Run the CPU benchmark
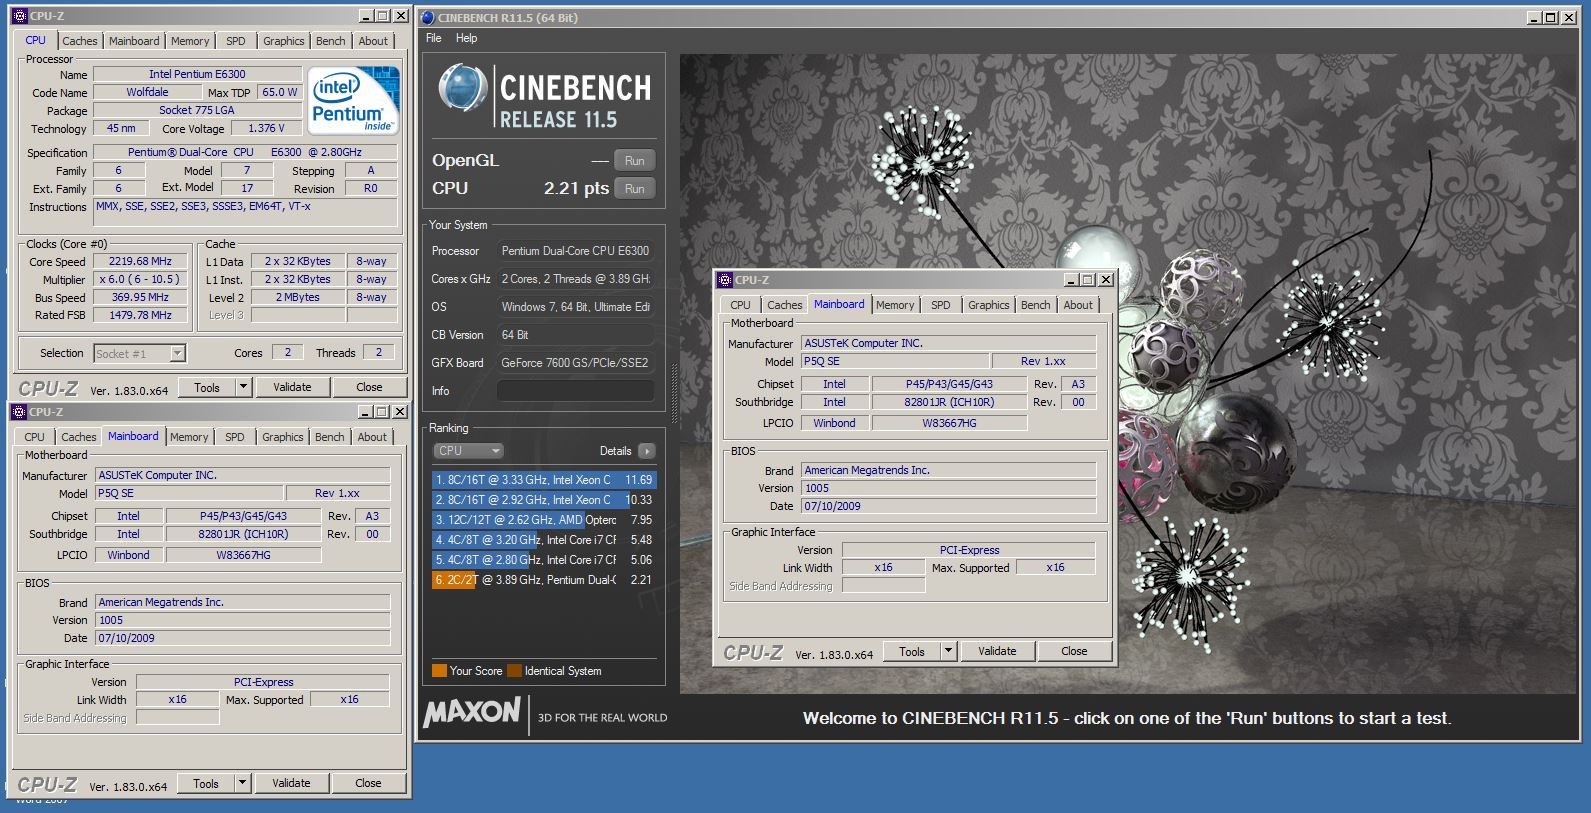1591x813 pixels. (635, 188)
